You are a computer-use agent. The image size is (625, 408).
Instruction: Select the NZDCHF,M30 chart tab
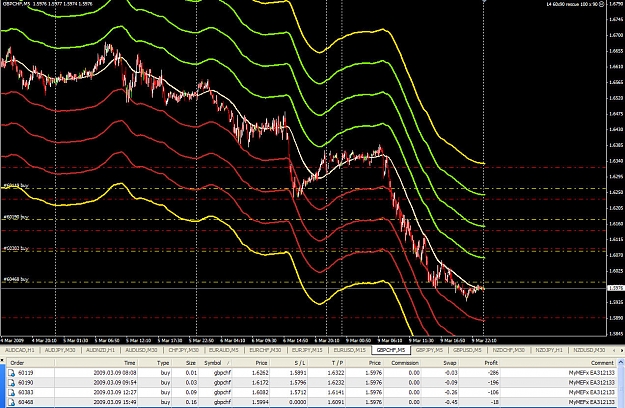509,350
